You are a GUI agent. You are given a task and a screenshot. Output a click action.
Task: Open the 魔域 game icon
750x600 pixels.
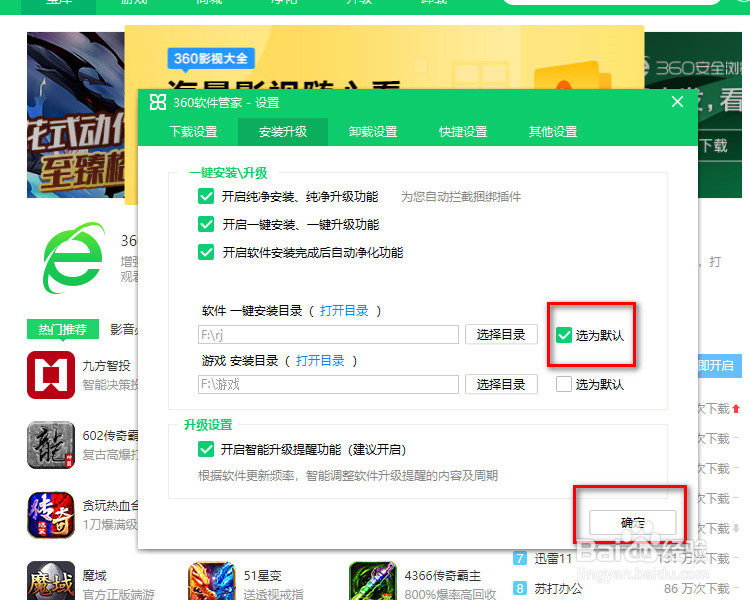[51, 581]
